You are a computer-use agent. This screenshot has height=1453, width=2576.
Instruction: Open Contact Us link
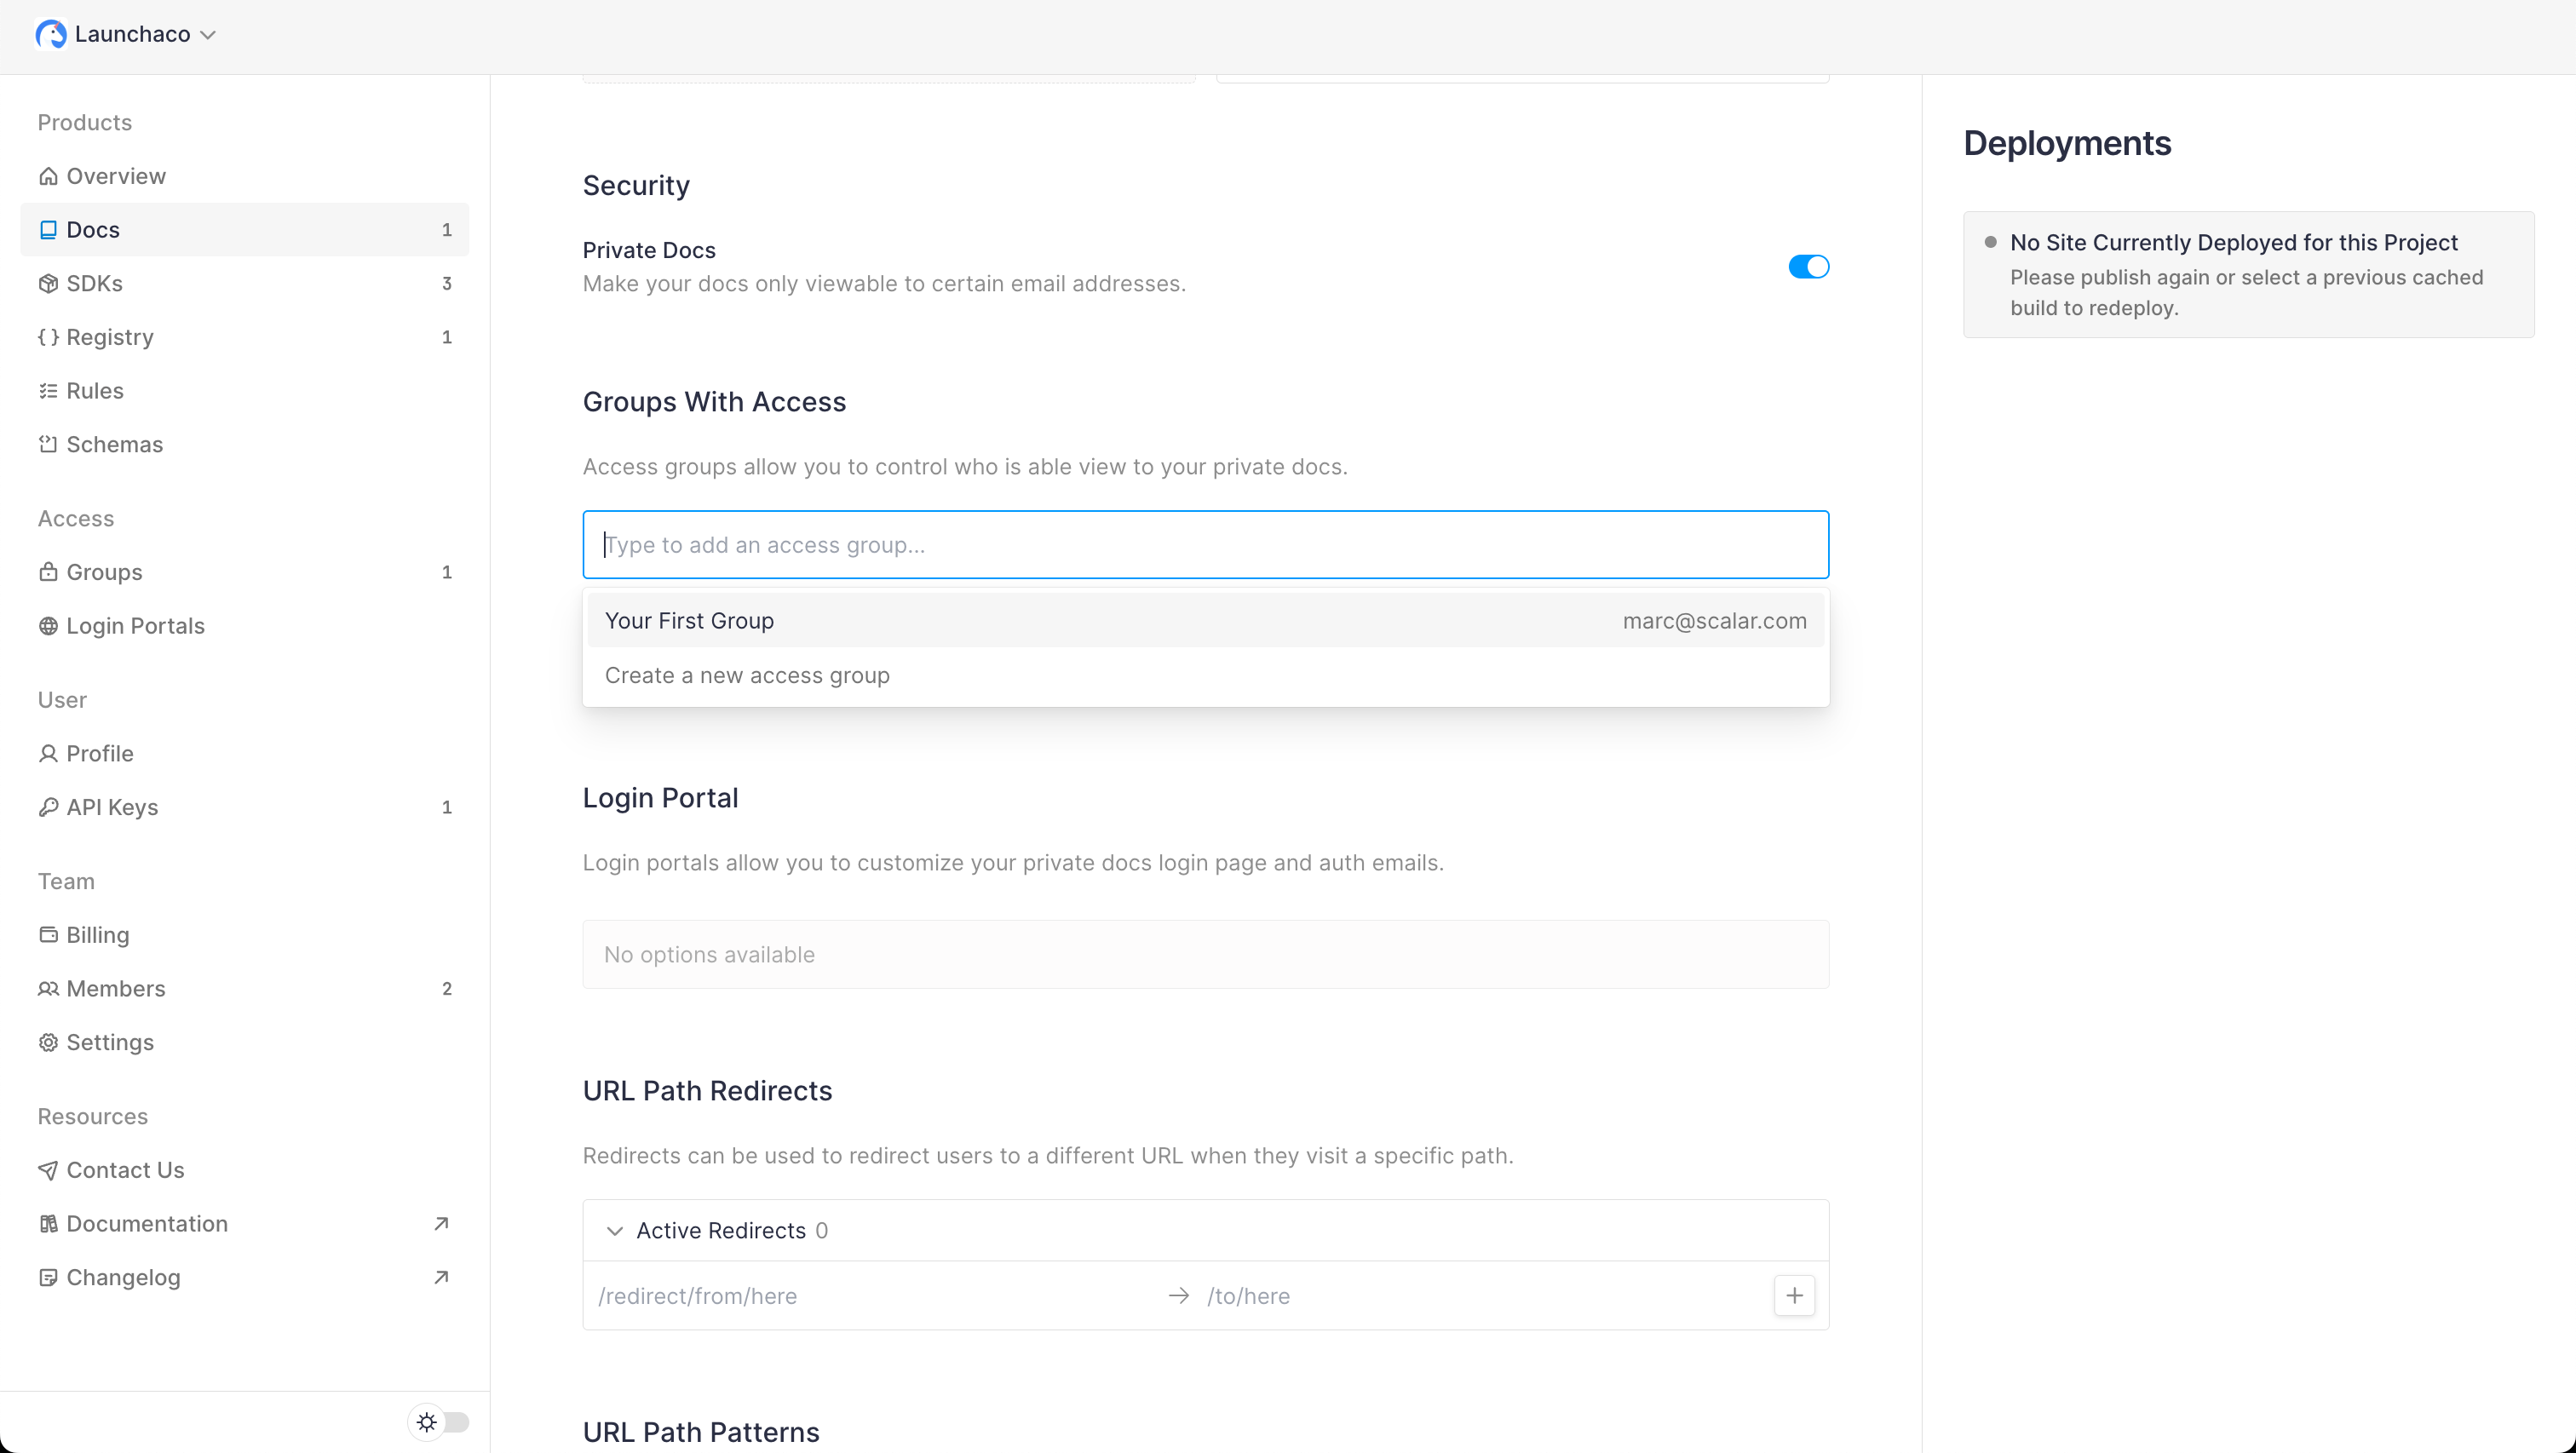point(244,1170)
